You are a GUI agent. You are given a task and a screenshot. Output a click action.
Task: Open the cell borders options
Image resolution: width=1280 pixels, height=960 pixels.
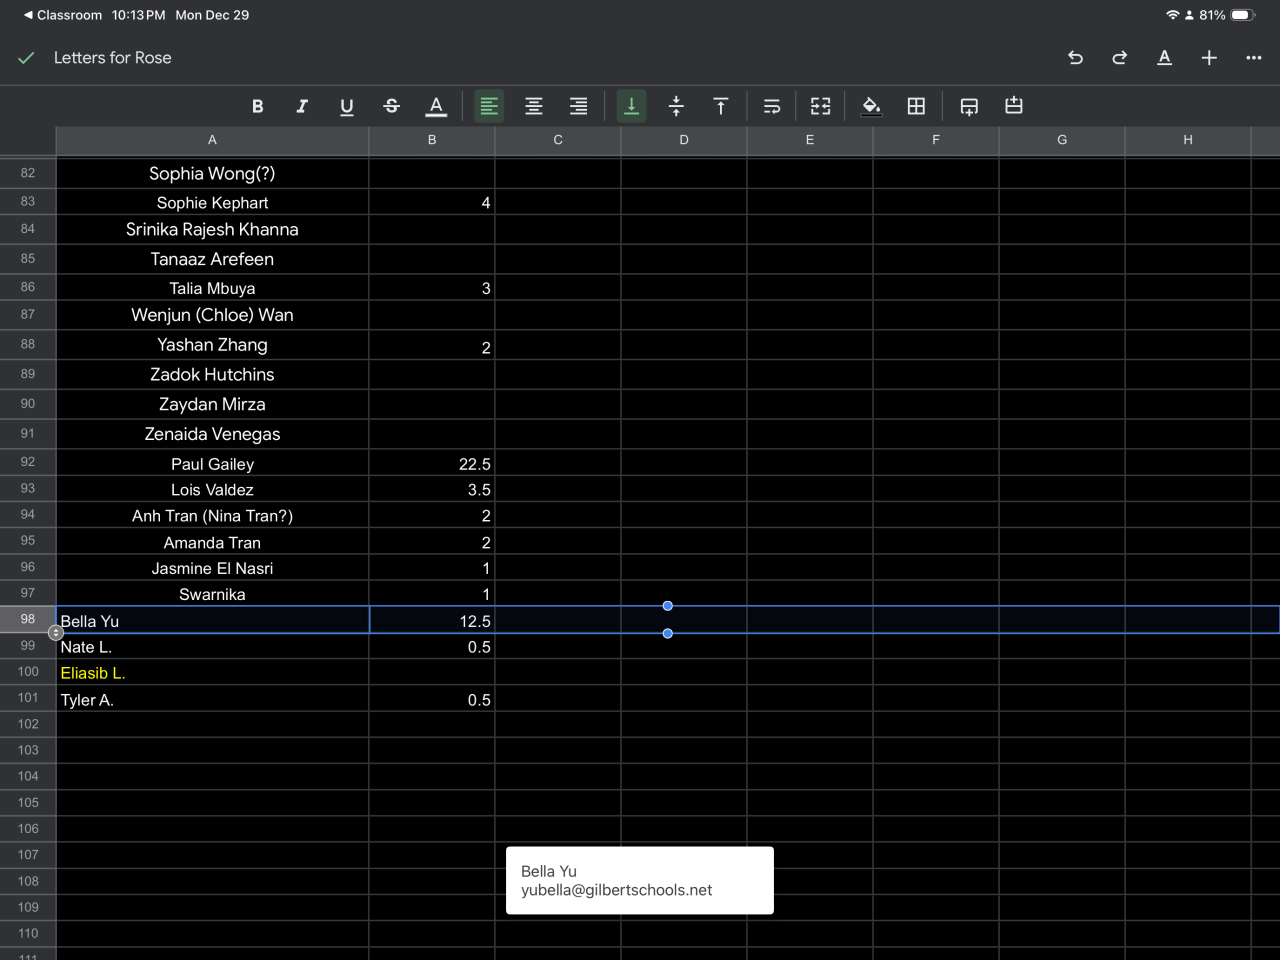point(916,106)
